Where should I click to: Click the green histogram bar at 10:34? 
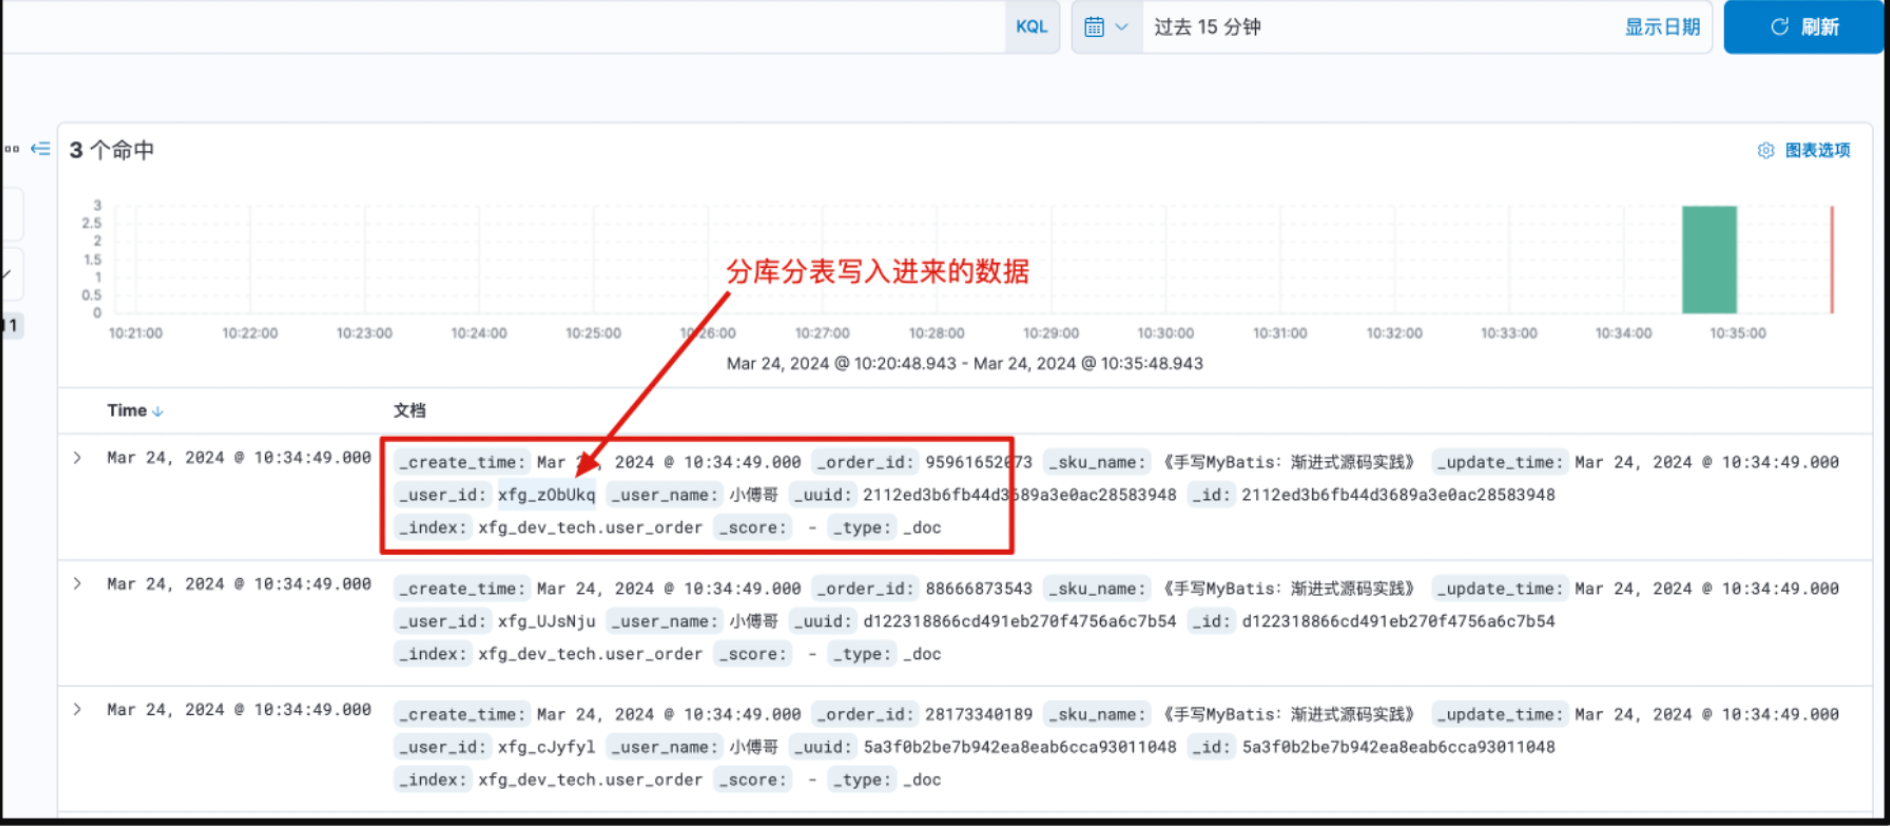pos(1709,260)
